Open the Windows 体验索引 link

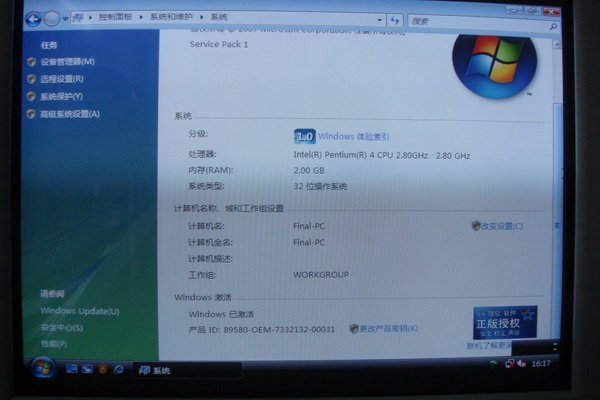coord(354,137)
